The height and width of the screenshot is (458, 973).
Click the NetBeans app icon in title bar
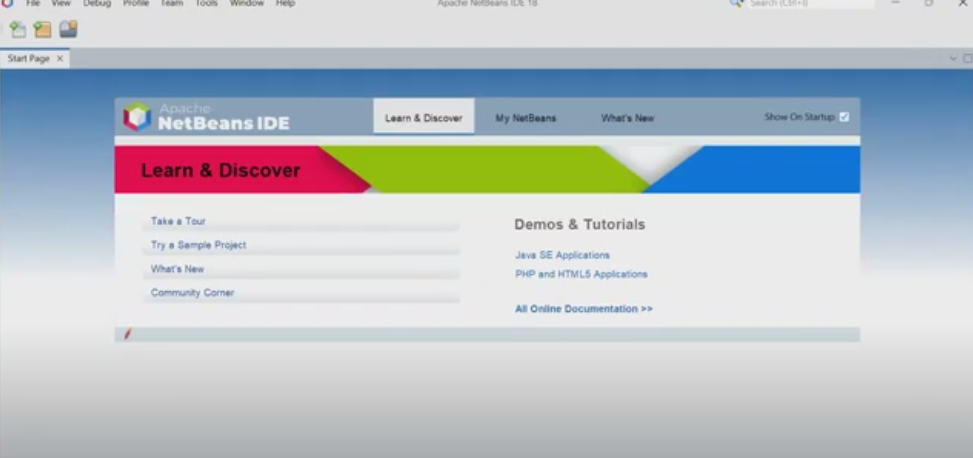point(7,3)
